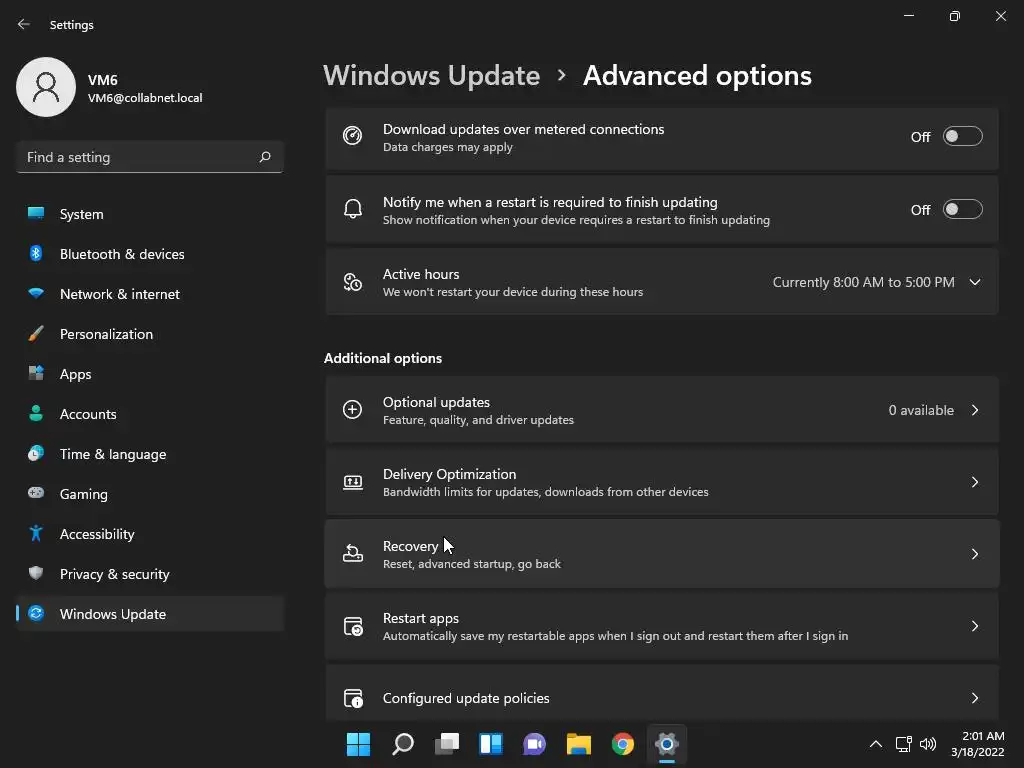Click Additional options heading
This screenshot has height=768, width=1024.
pyautogui.click(x=383, y=358)
